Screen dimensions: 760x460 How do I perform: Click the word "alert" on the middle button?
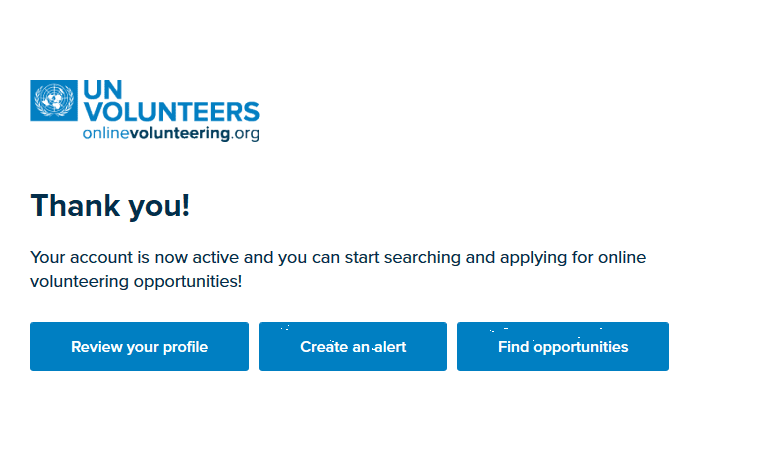click(x=387, y=347)
